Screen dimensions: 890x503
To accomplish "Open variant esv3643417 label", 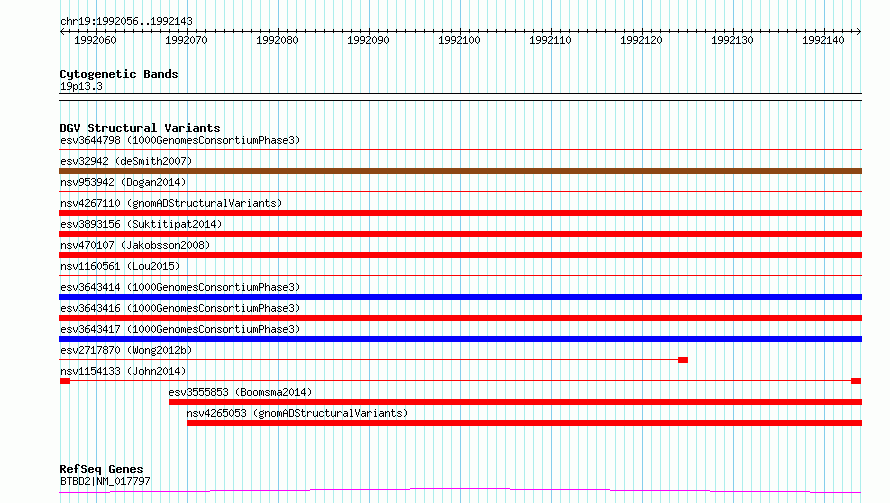I will pos(180,329).
